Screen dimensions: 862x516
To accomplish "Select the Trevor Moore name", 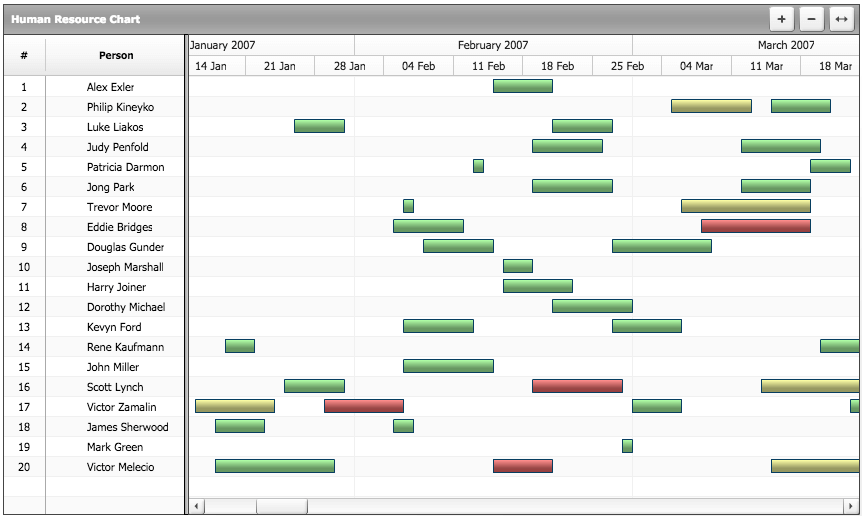I will 119,207.
